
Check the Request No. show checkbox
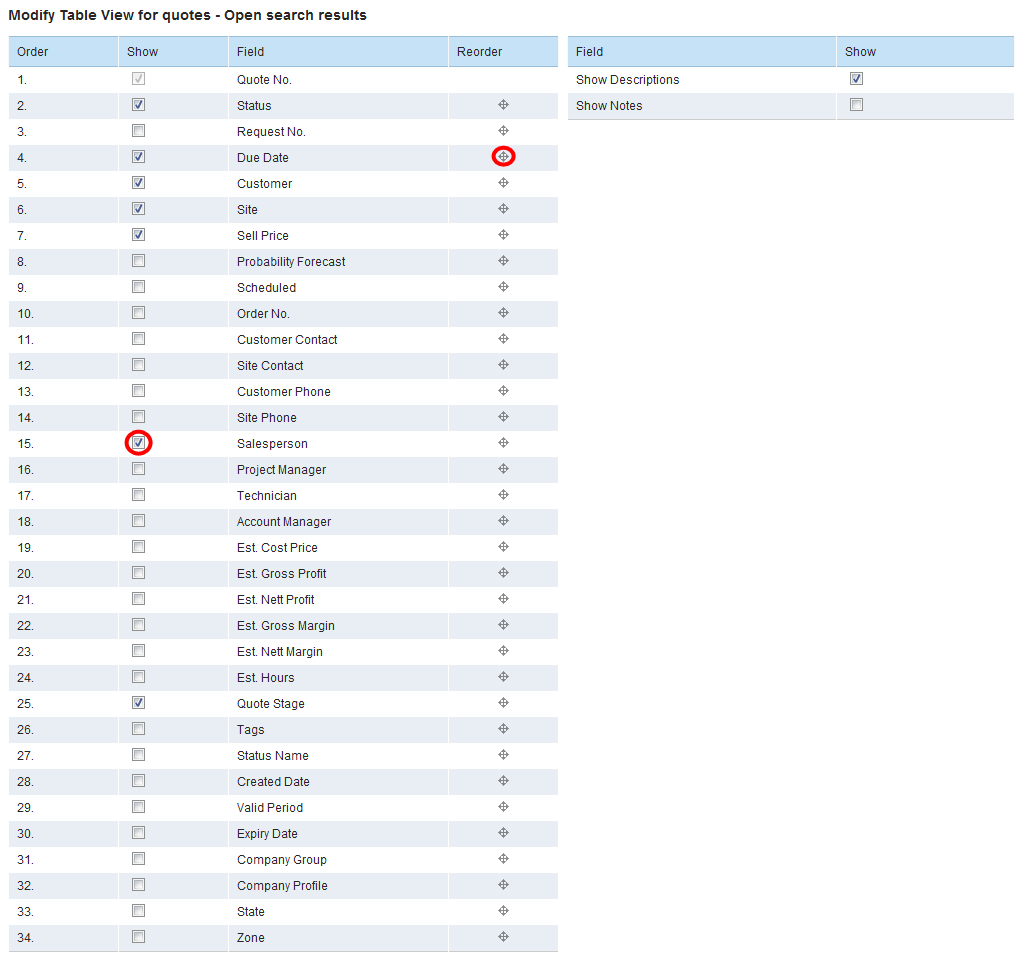(138, 131)
